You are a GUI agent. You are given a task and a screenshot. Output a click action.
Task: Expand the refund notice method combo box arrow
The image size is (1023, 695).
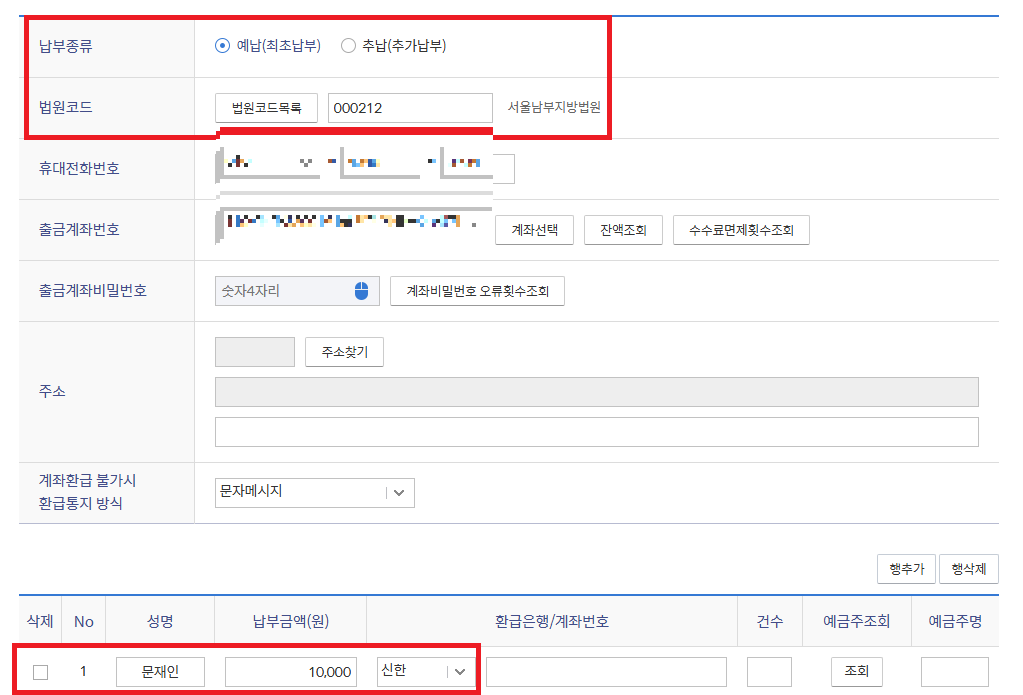[x=398, y=492]
